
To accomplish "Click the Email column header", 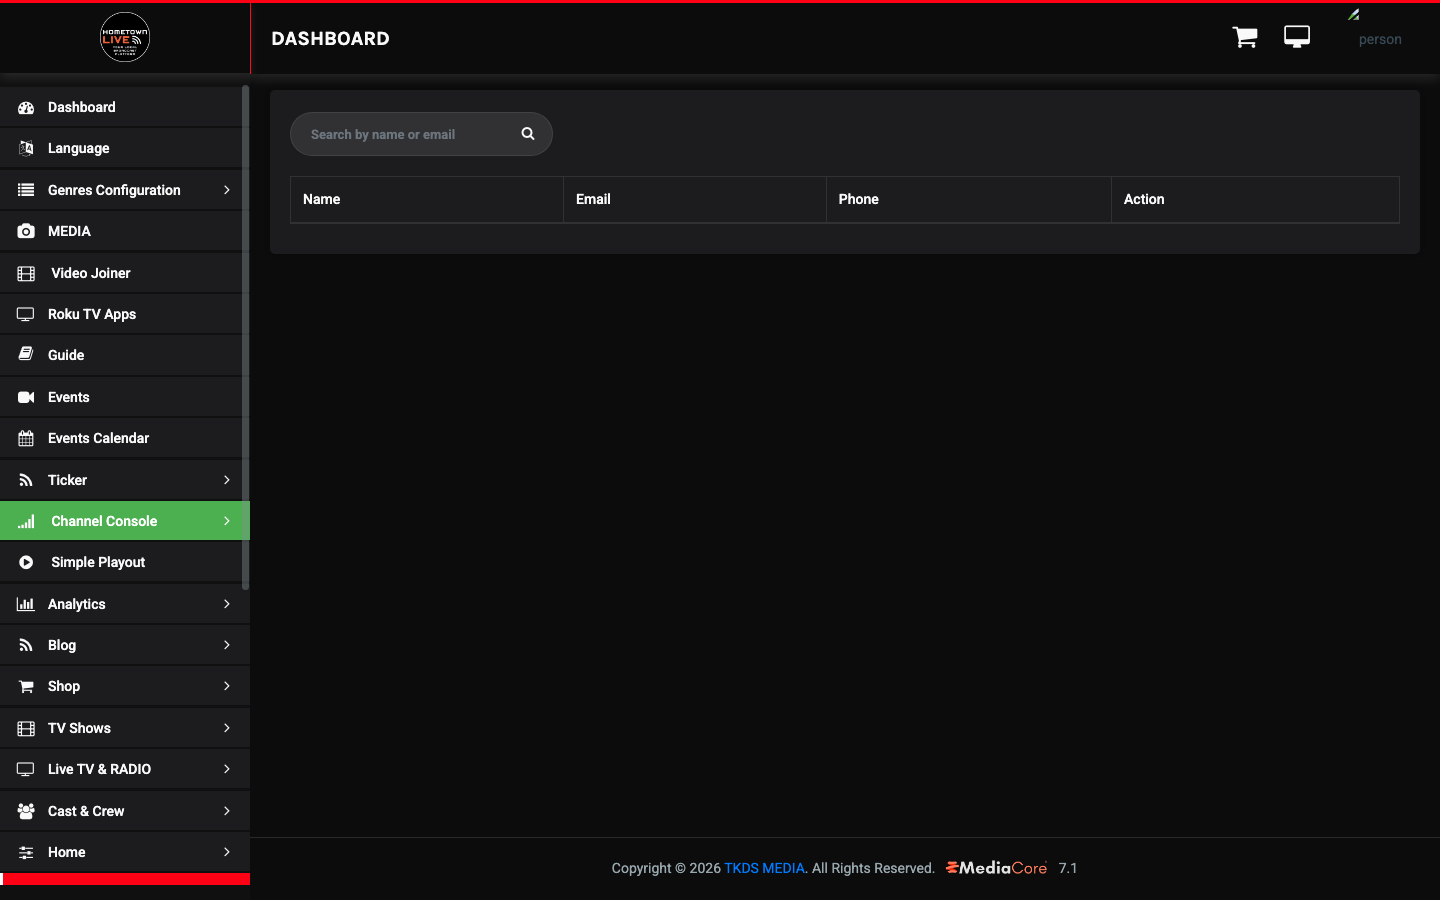I will point(695,200).
